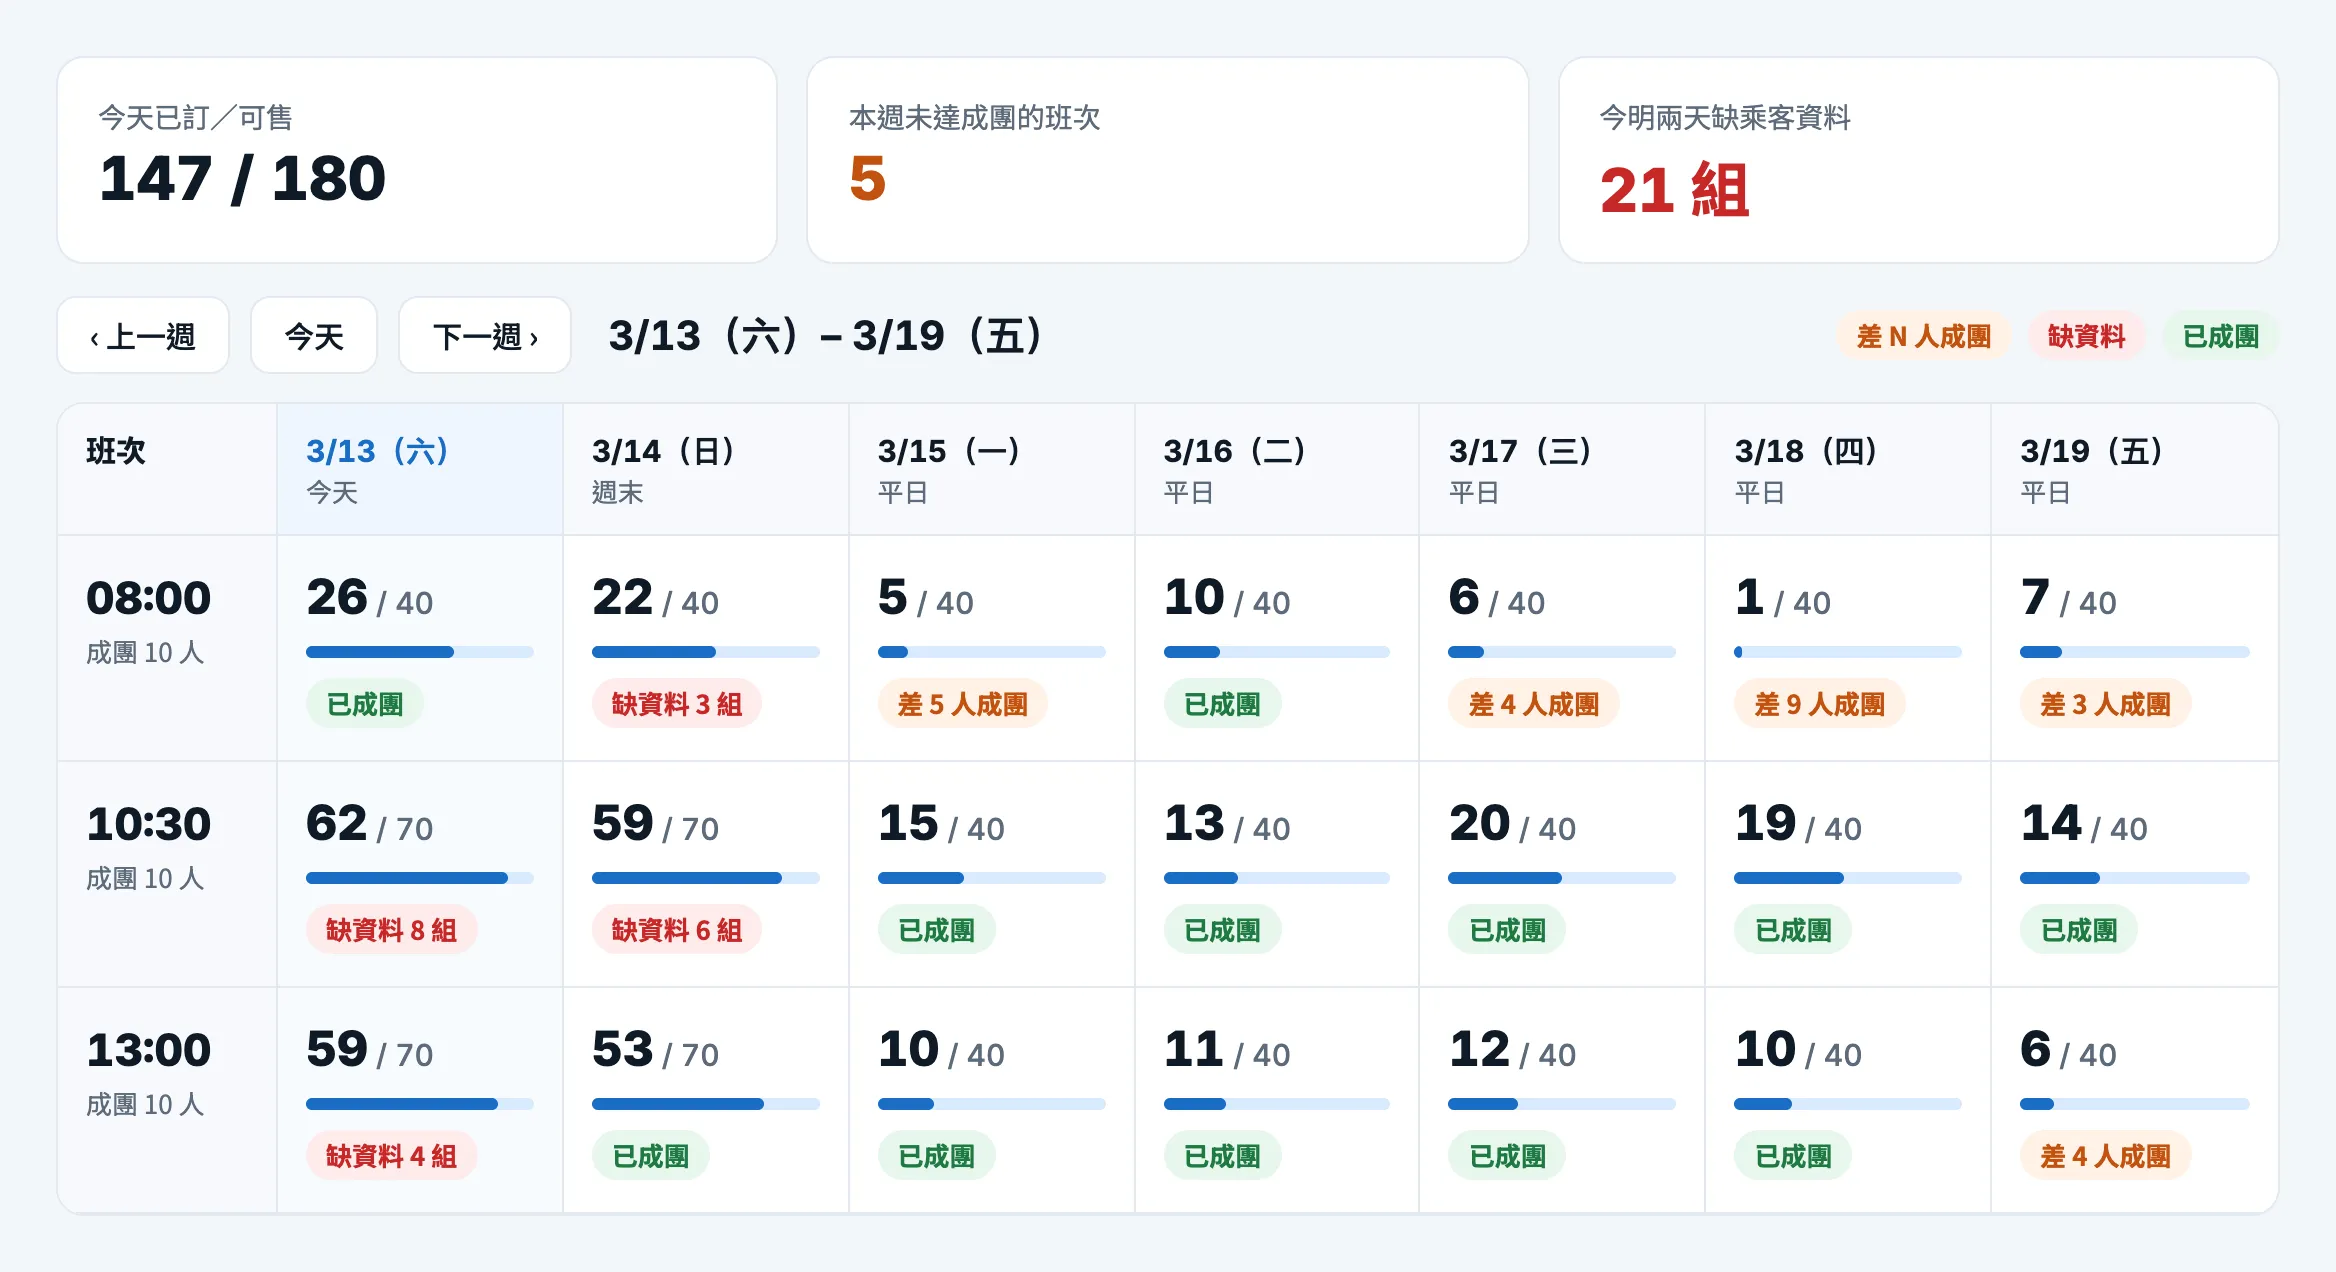Click the 3/13（六）– 3/19（五）date range title
The image size is (2336, 1272).
826,336
